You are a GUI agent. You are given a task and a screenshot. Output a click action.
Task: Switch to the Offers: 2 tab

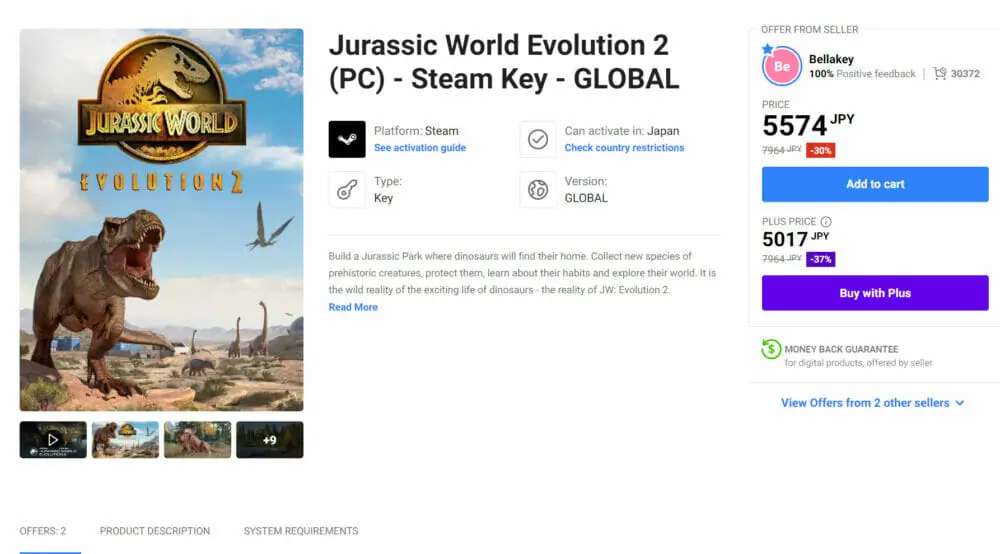[x=43, y=531]
